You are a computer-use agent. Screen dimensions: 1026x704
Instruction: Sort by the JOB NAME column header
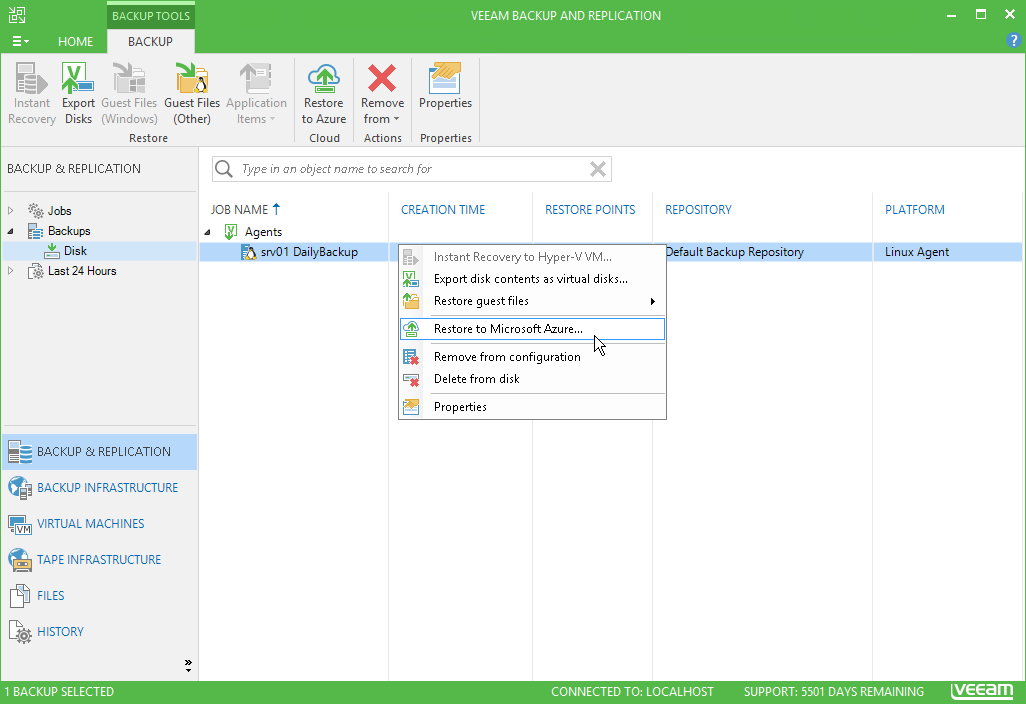pos(239,209)
